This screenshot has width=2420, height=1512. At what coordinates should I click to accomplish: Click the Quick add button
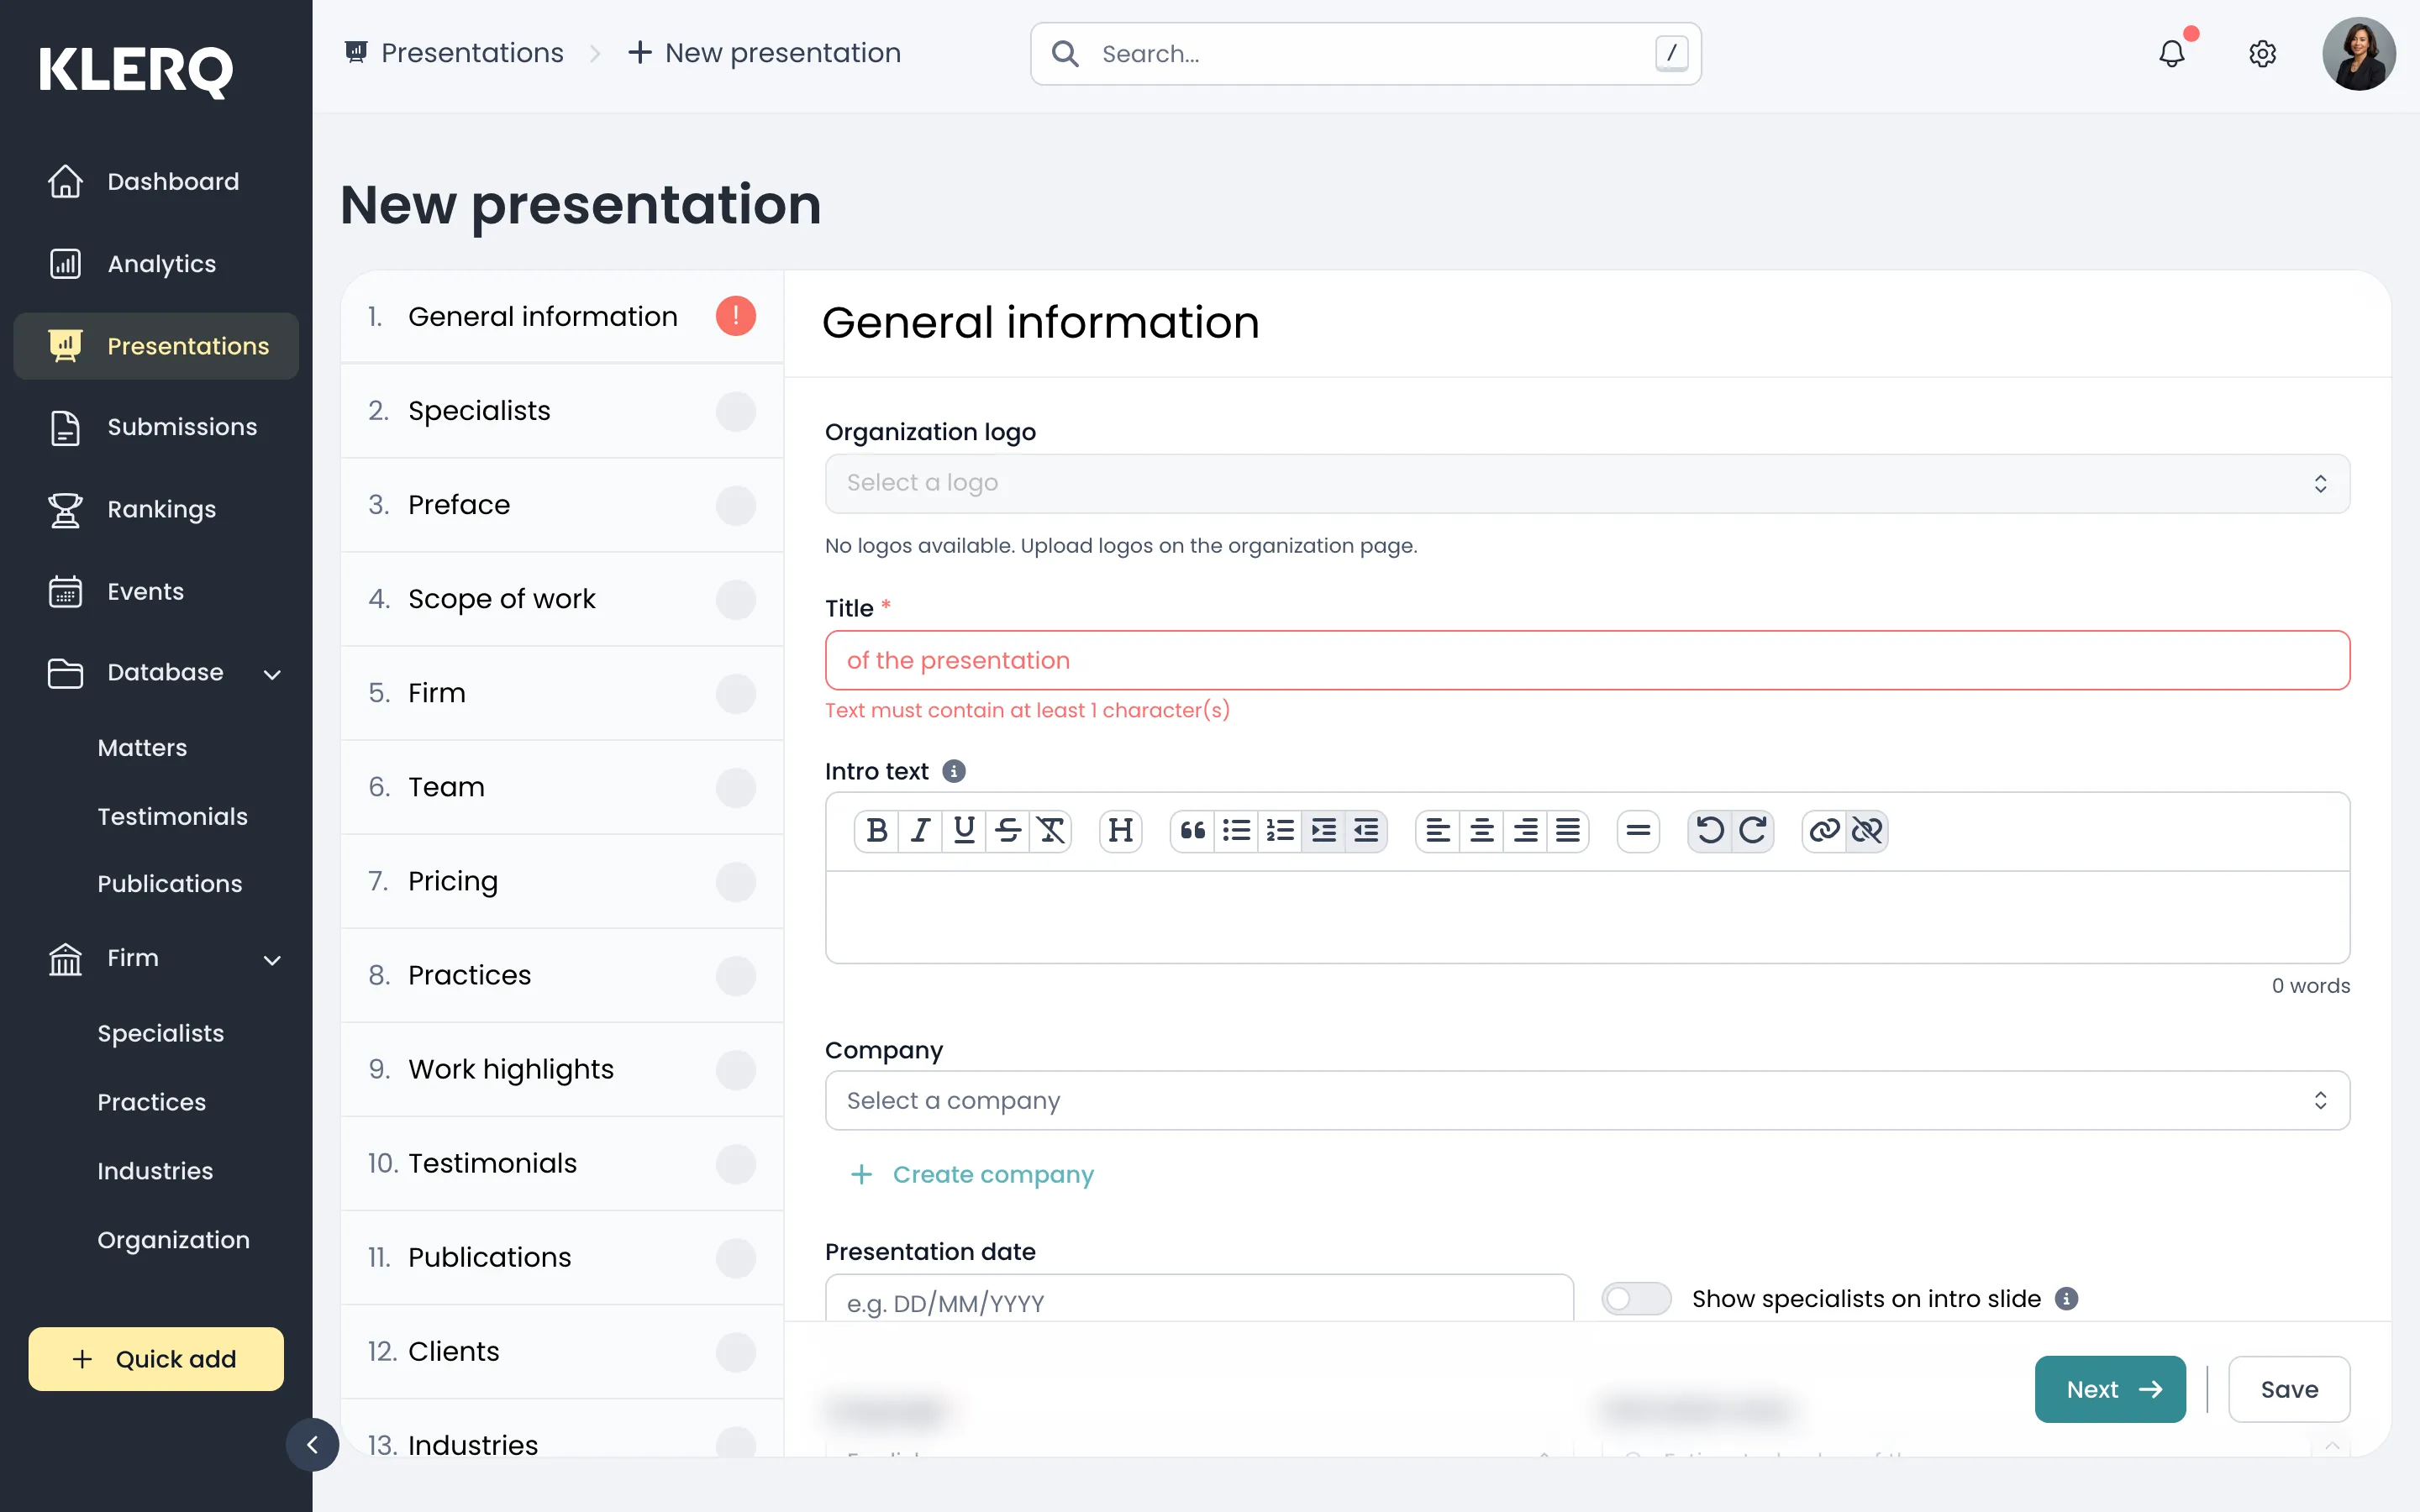pos(156,1359)
